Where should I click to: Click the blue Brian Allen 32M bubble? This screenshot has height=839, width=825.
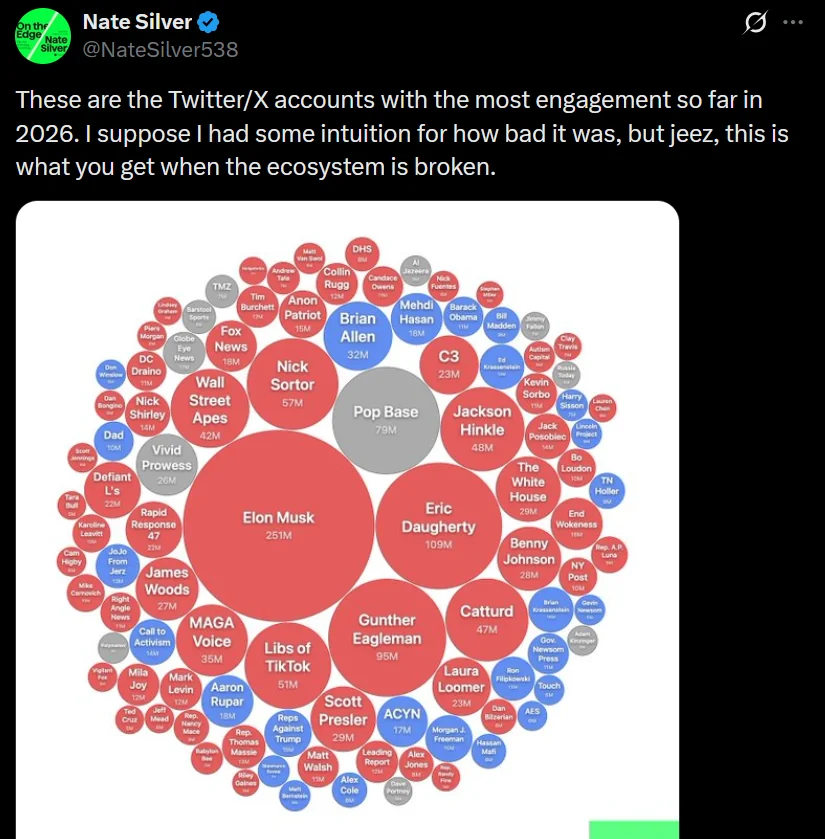357,334
